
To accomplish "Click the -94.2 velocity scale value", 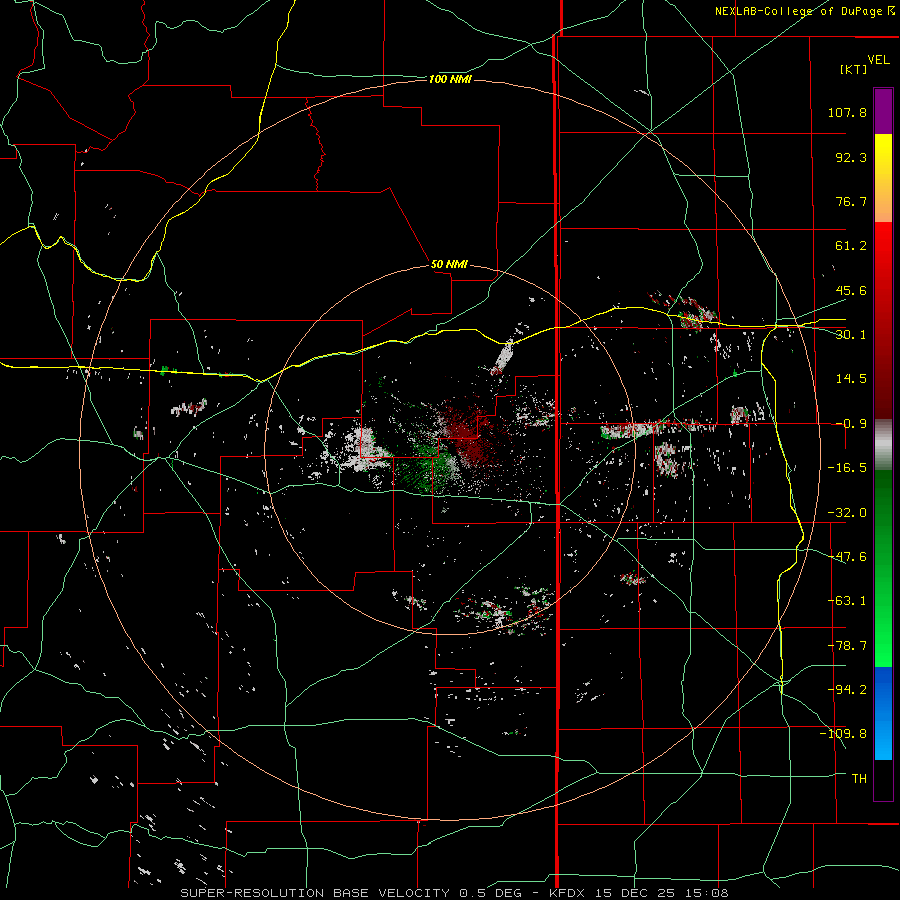I will click(847, 689).
